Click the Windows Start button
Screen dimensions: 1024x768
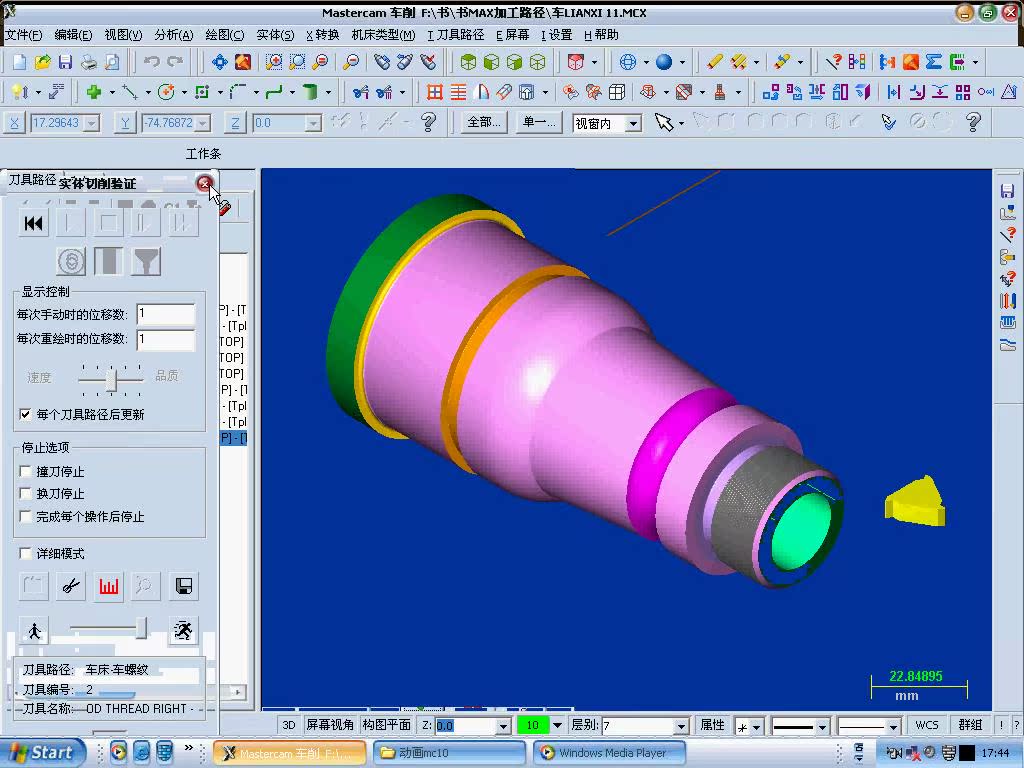[42, 753]
